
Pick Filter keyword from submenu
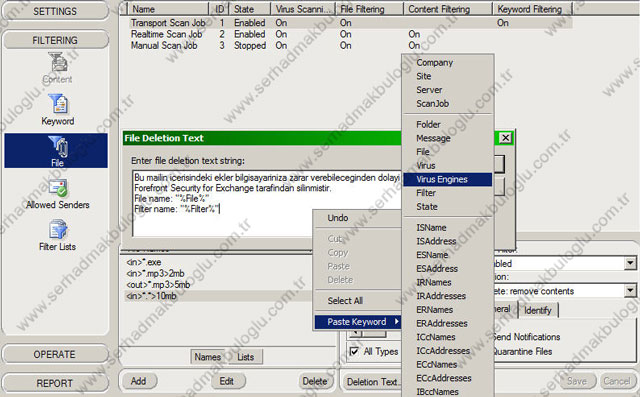pos(447,193)
